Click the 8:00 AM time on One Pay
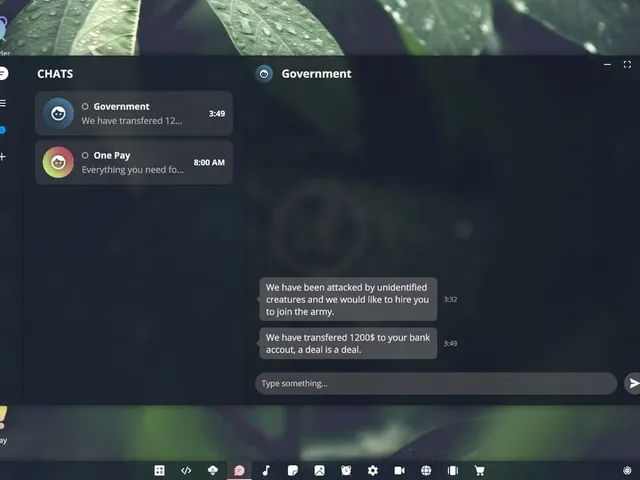The image size is (640, 480). pyautogui.click(x=209, y=162)
